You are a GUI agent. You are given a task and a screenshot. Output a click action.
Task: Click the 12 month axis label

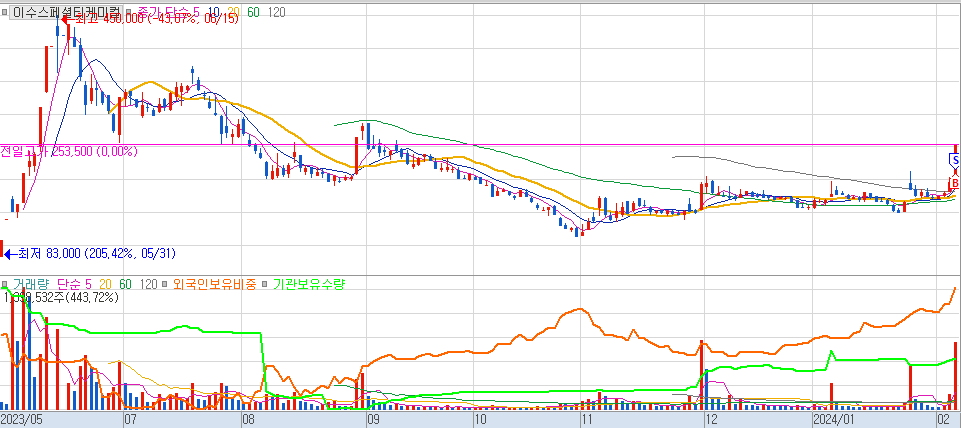coord(711,421)
